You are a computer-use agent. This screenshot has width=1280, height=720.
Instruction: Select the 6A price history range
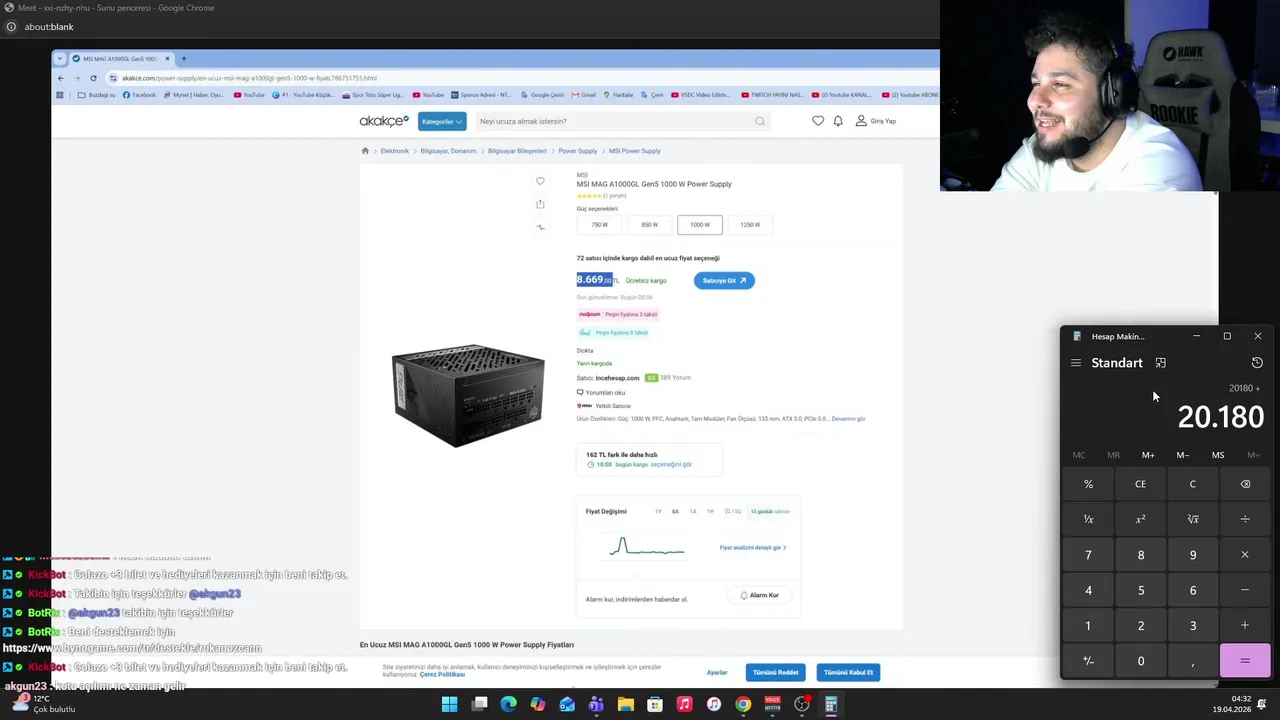[675, 512]
